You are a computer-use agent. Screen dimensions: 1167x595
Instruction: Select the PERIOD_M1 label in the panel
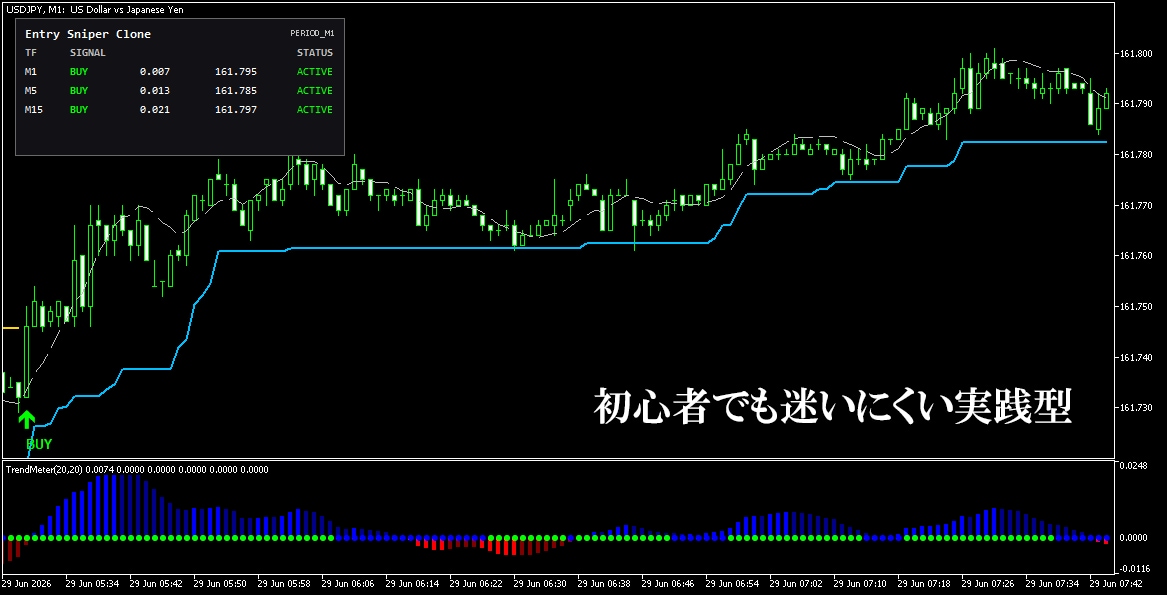(x=311, y=34)
